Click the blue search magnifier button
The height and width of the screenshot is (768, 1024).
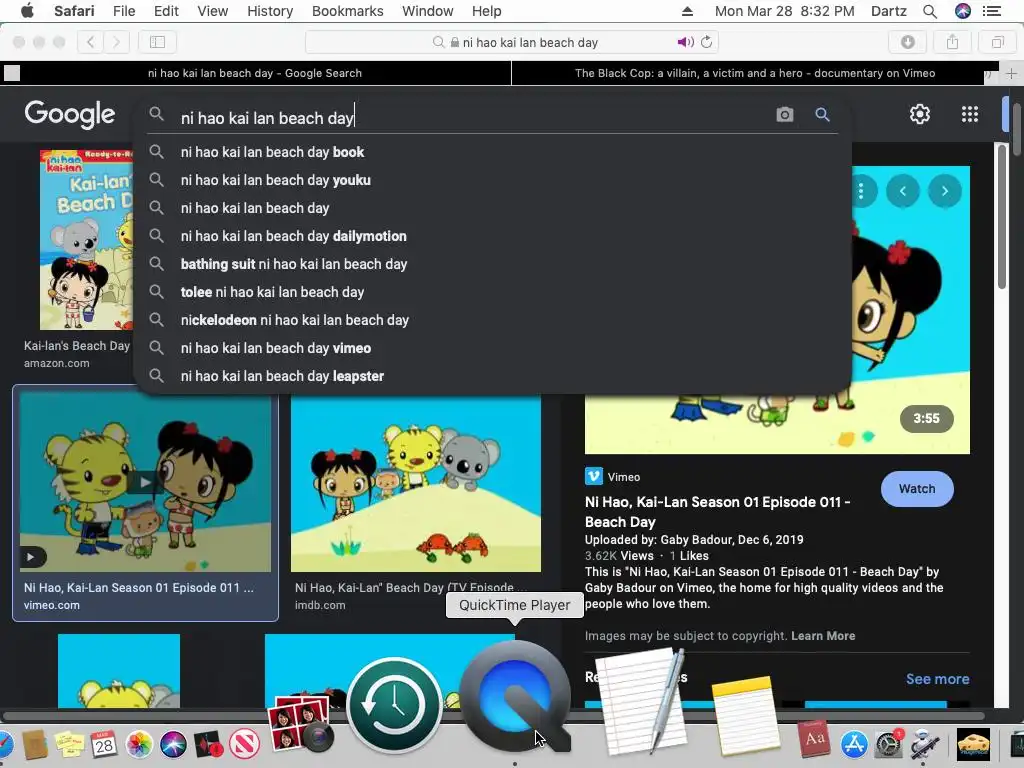pos(822,114)
